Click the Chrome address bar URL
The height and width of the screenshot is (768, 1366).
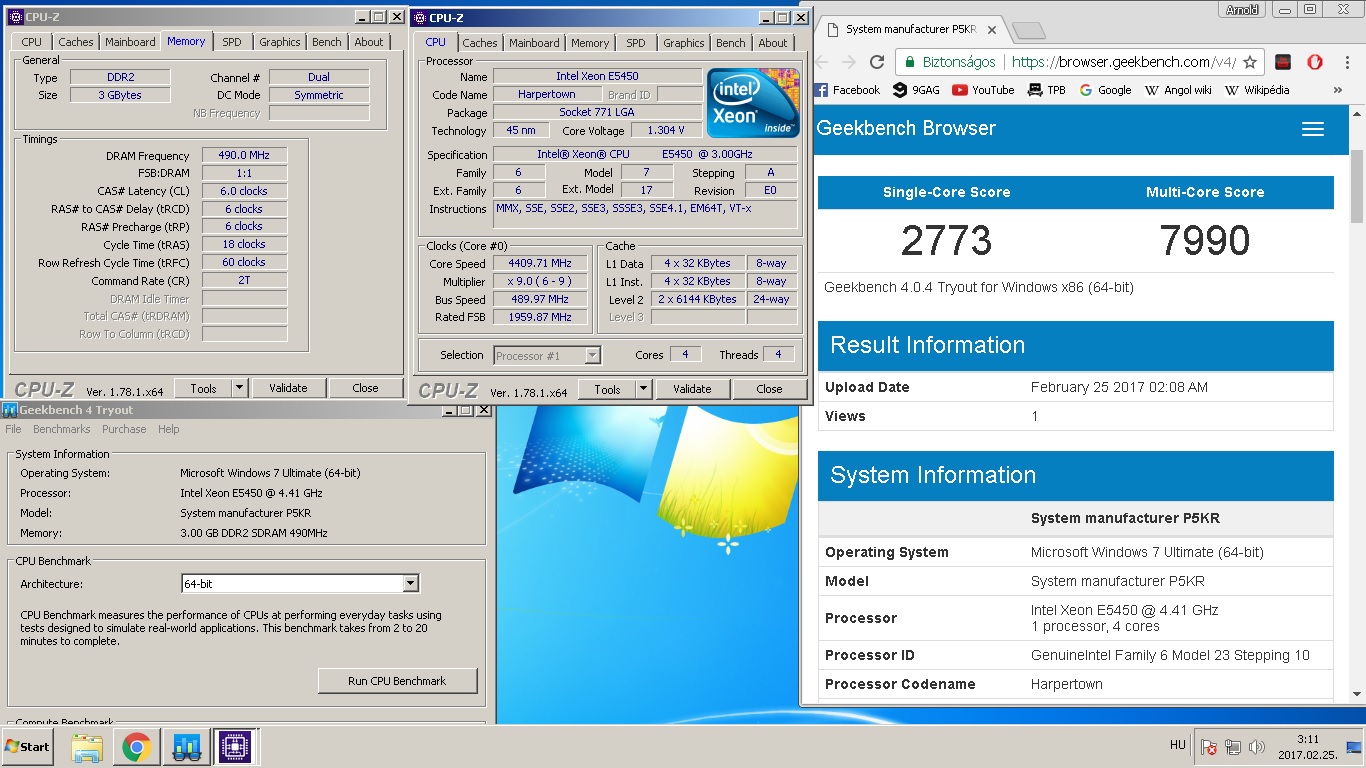pos(1123,62)
